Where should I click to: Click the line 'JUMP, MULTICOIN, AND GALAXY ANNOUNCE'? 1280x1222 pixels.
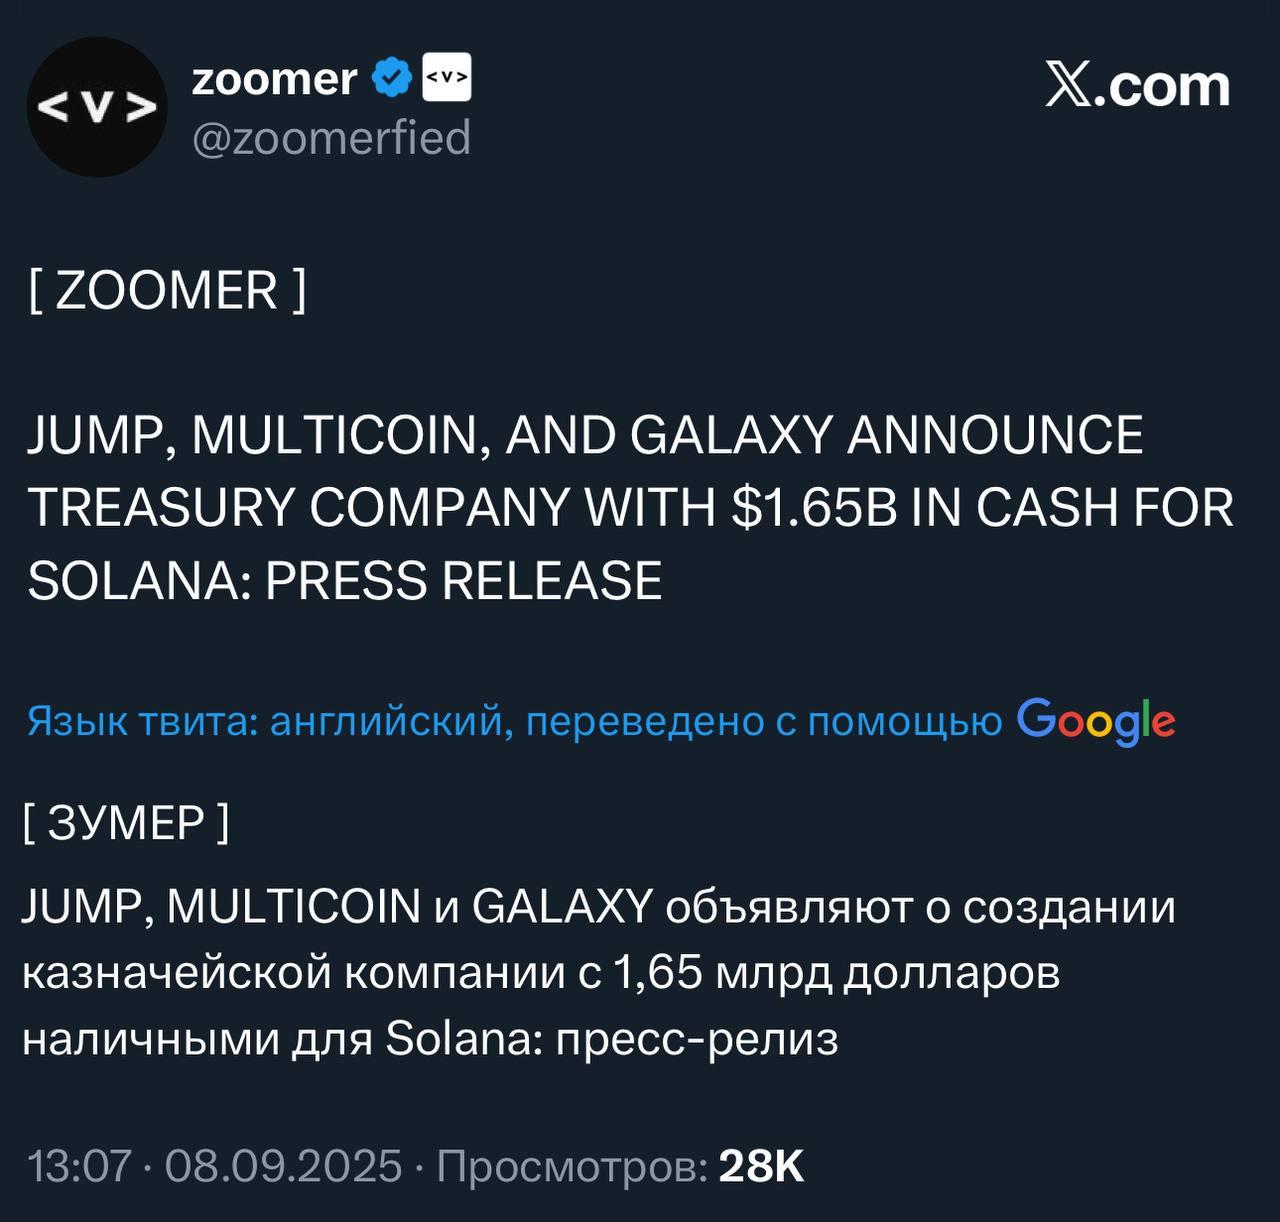coord(585,435)
